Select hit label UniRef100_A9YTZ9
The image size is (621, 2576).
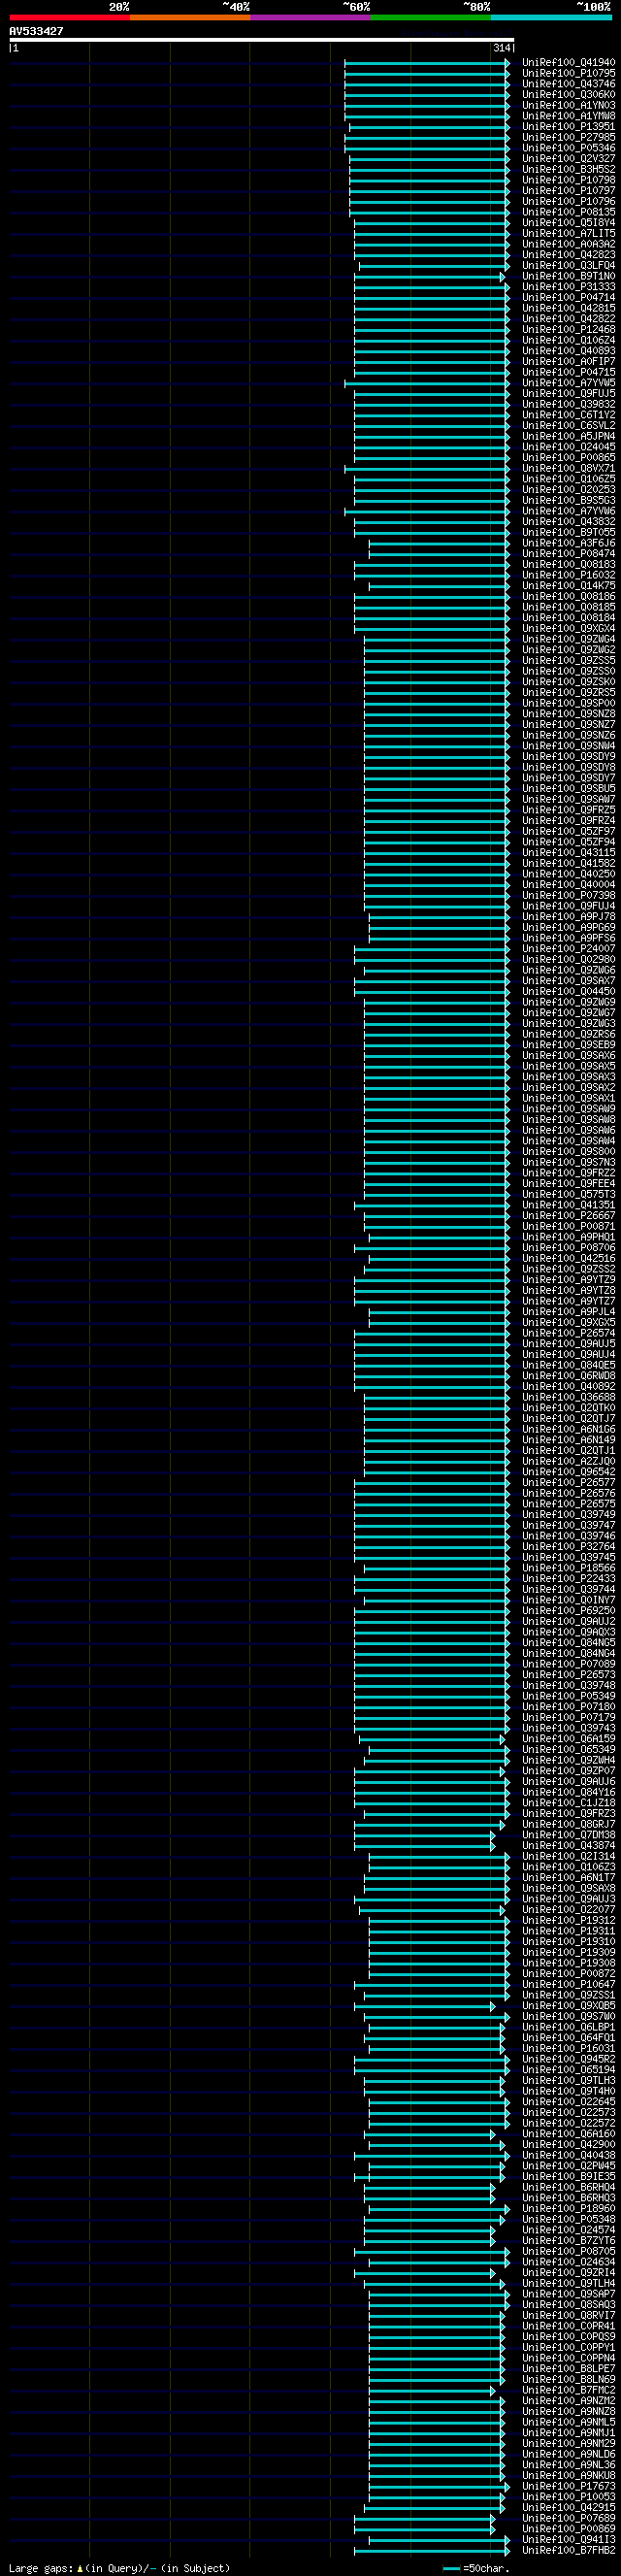point(569,1280)
